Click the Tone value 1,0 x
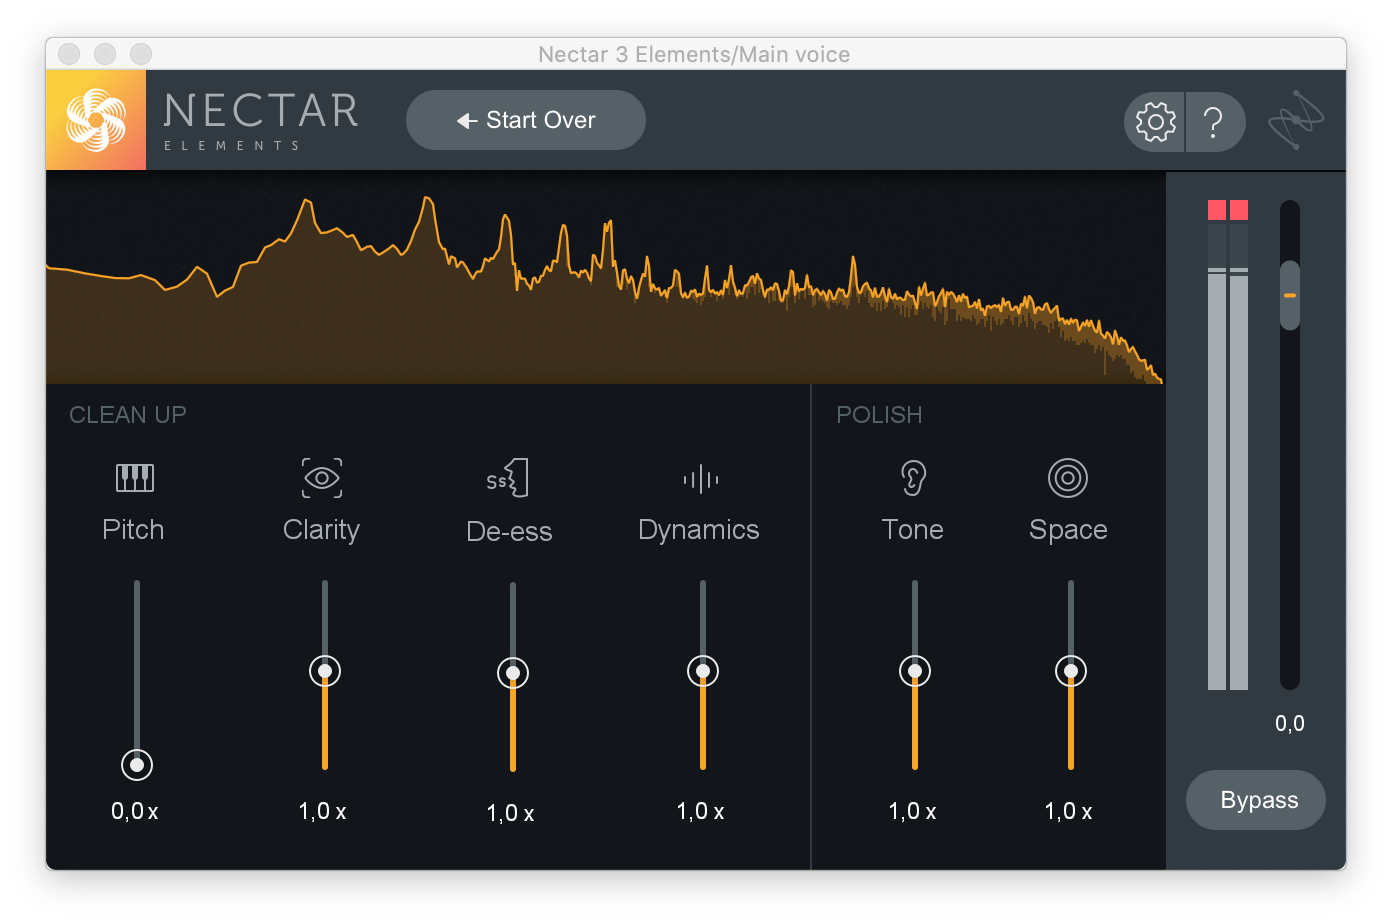1392x924 pixels. (913, 811)
